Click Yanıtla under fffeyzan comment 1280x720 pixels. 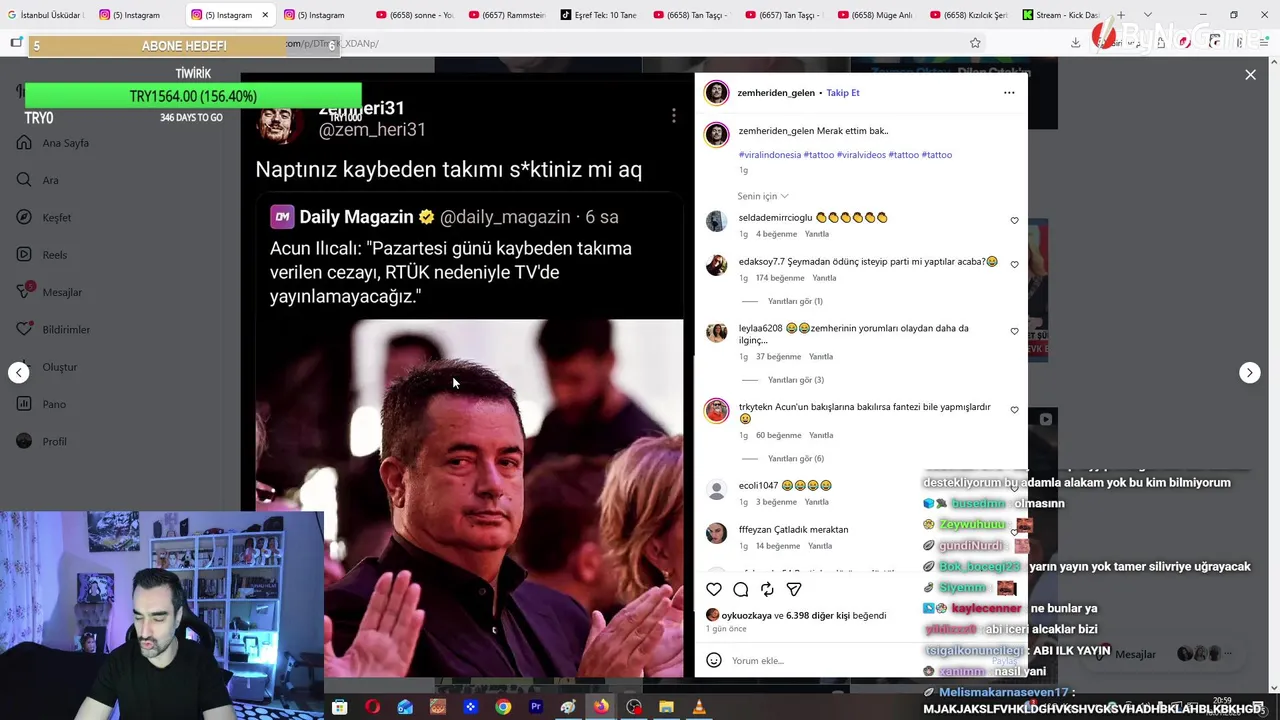coord(820,546)
